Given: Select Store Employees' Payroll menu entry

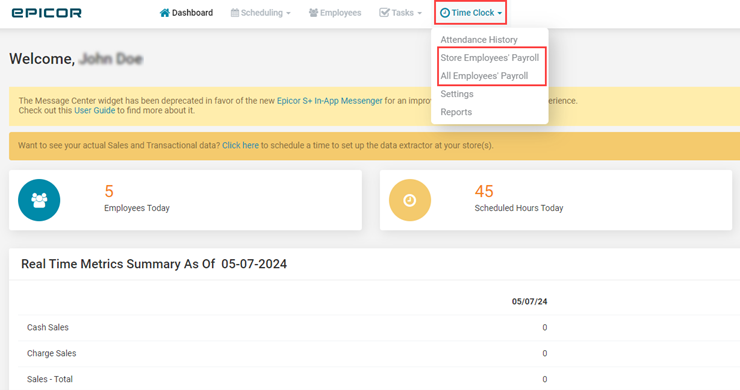Looking at the screenshot, I should pos(489,58).
